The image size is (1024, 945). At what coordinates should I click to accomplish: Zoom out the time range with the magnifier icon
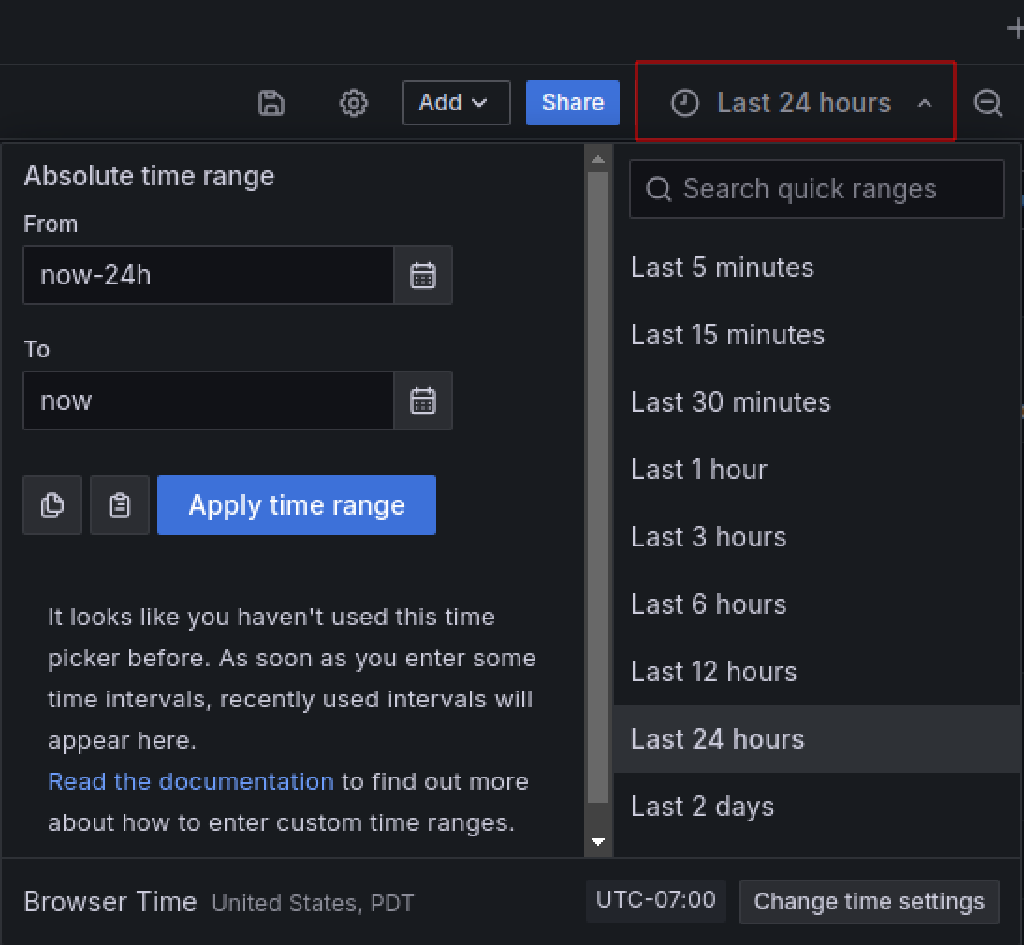tap(988, 103)
